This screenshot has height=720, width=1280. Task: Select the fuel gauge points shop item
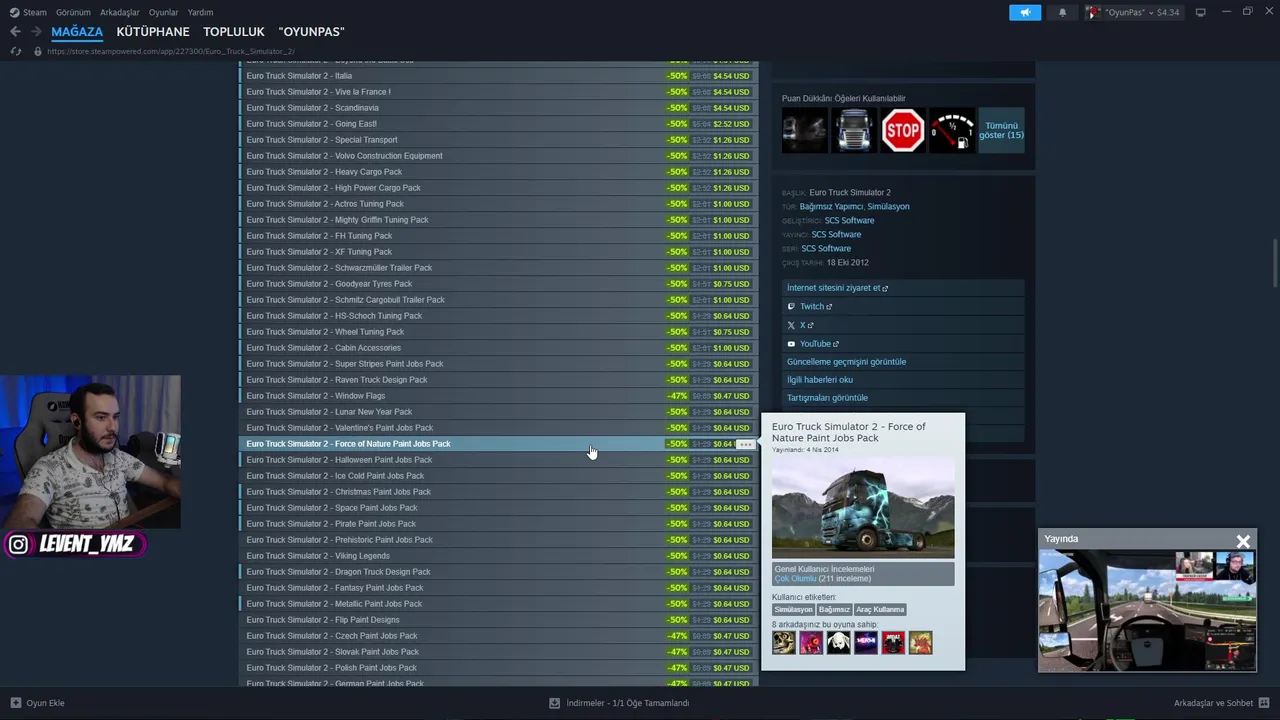tap(952, 130)
